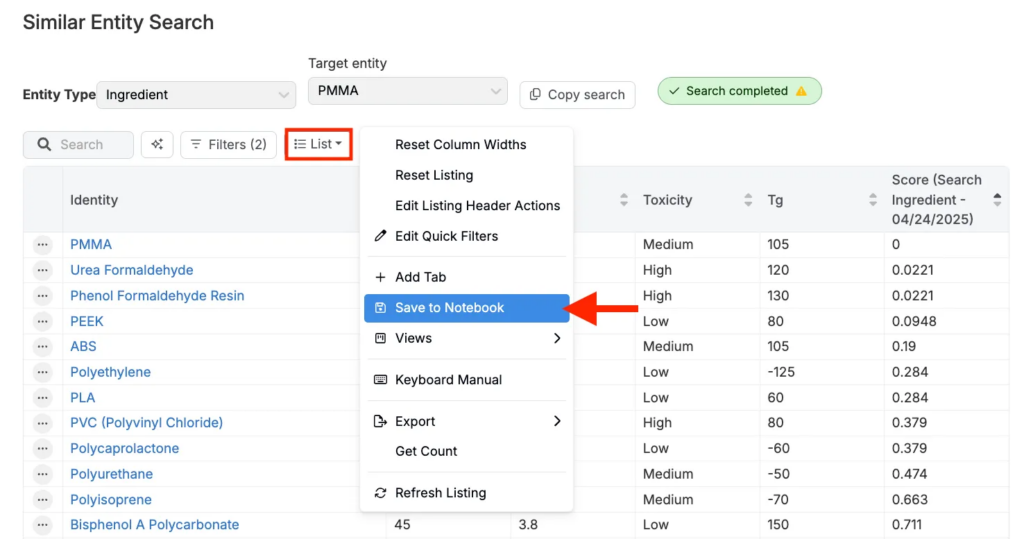Open the row actions icon for PEEK
This screenshot has width=1024, height=539.
[42, 321]
